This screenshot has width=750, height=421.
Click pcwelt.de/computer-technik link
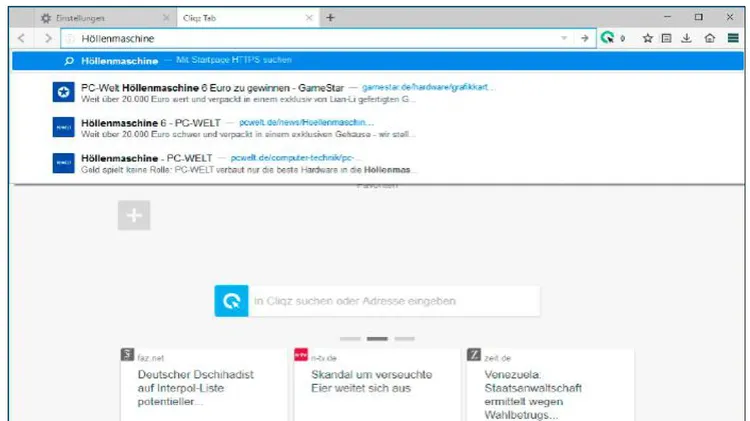(x=295, y=158)
